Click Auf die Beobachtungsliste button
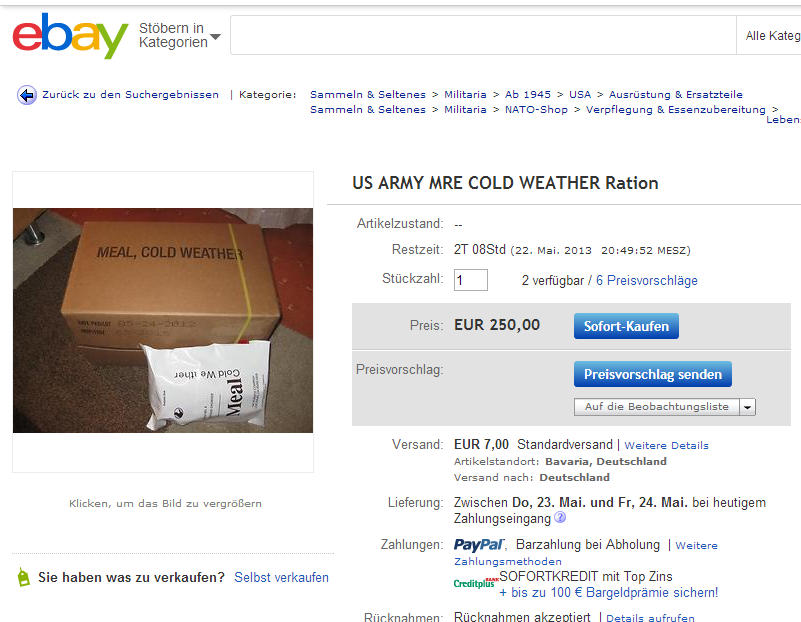 pos(656,407)
